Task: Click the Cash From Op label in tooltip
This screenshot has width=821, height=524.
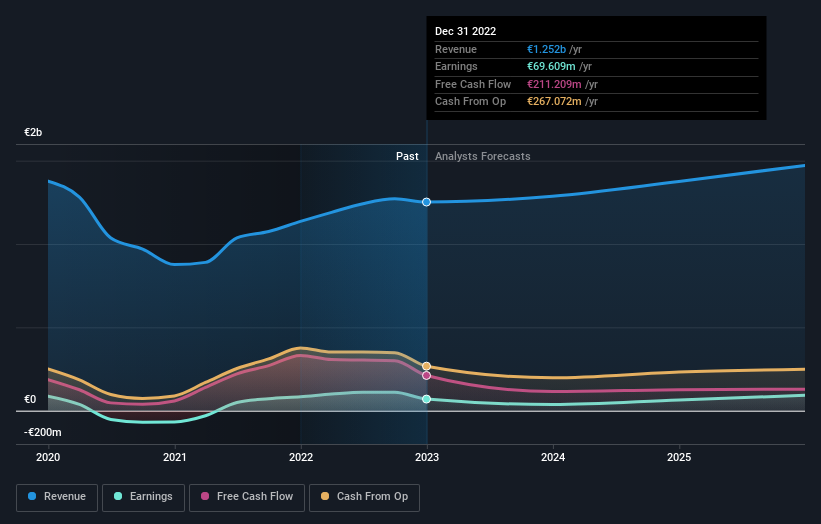Action: coord(470,102)
